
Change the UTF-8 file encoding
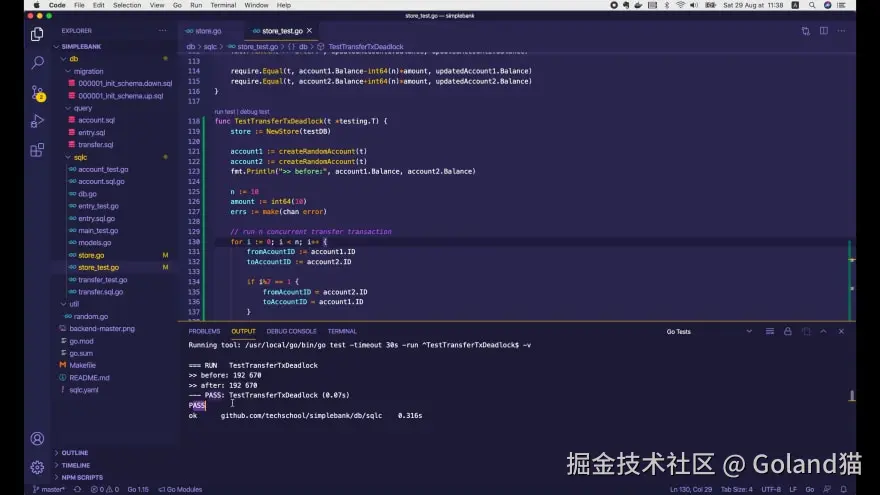(x=771, y=489)
